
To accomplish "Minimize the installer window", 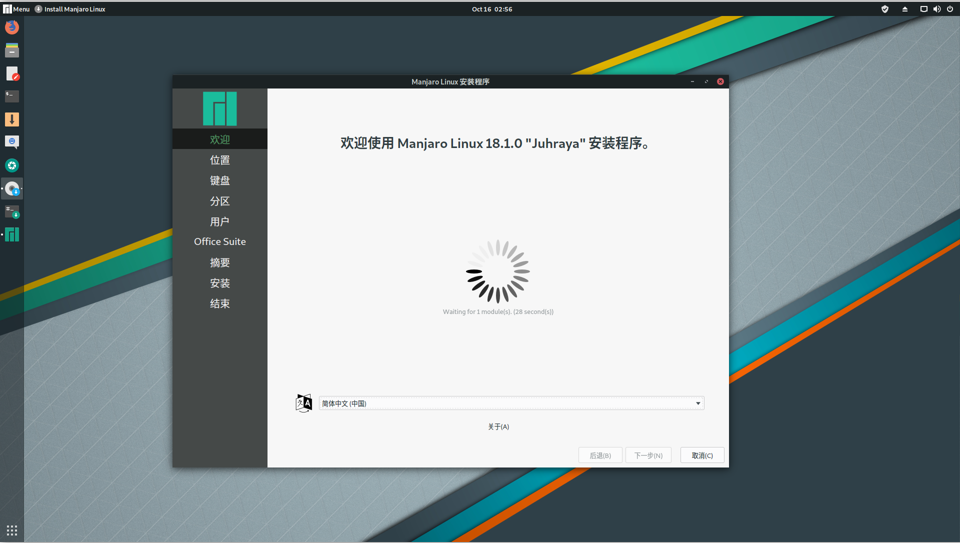I will [x=692, y=81].
